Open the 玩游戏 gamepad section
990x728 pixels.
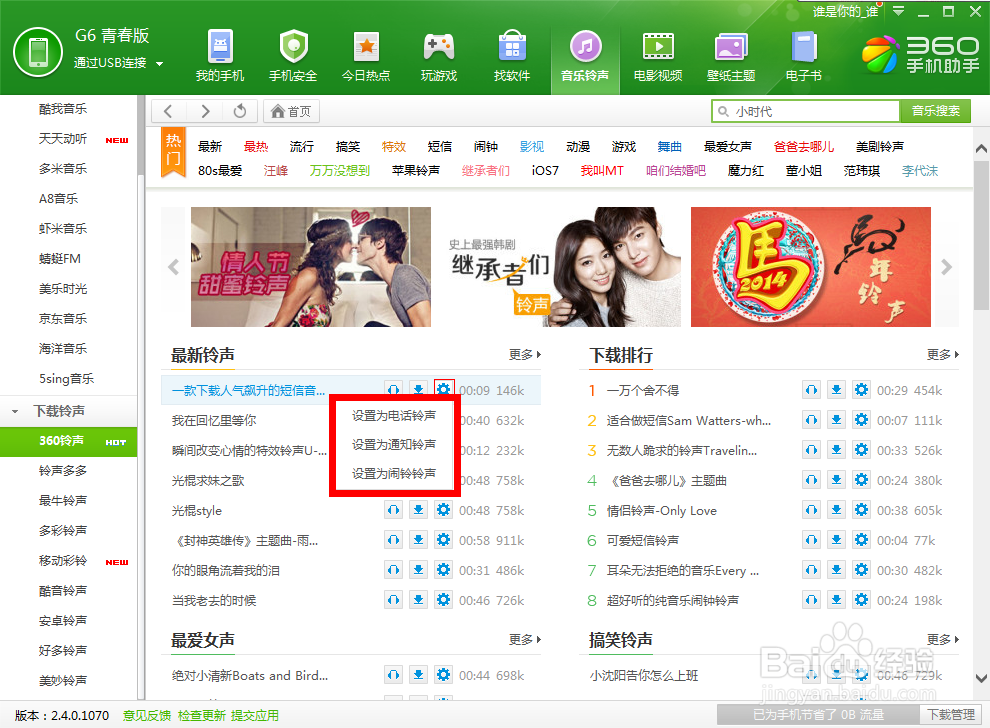pos(439,56)
